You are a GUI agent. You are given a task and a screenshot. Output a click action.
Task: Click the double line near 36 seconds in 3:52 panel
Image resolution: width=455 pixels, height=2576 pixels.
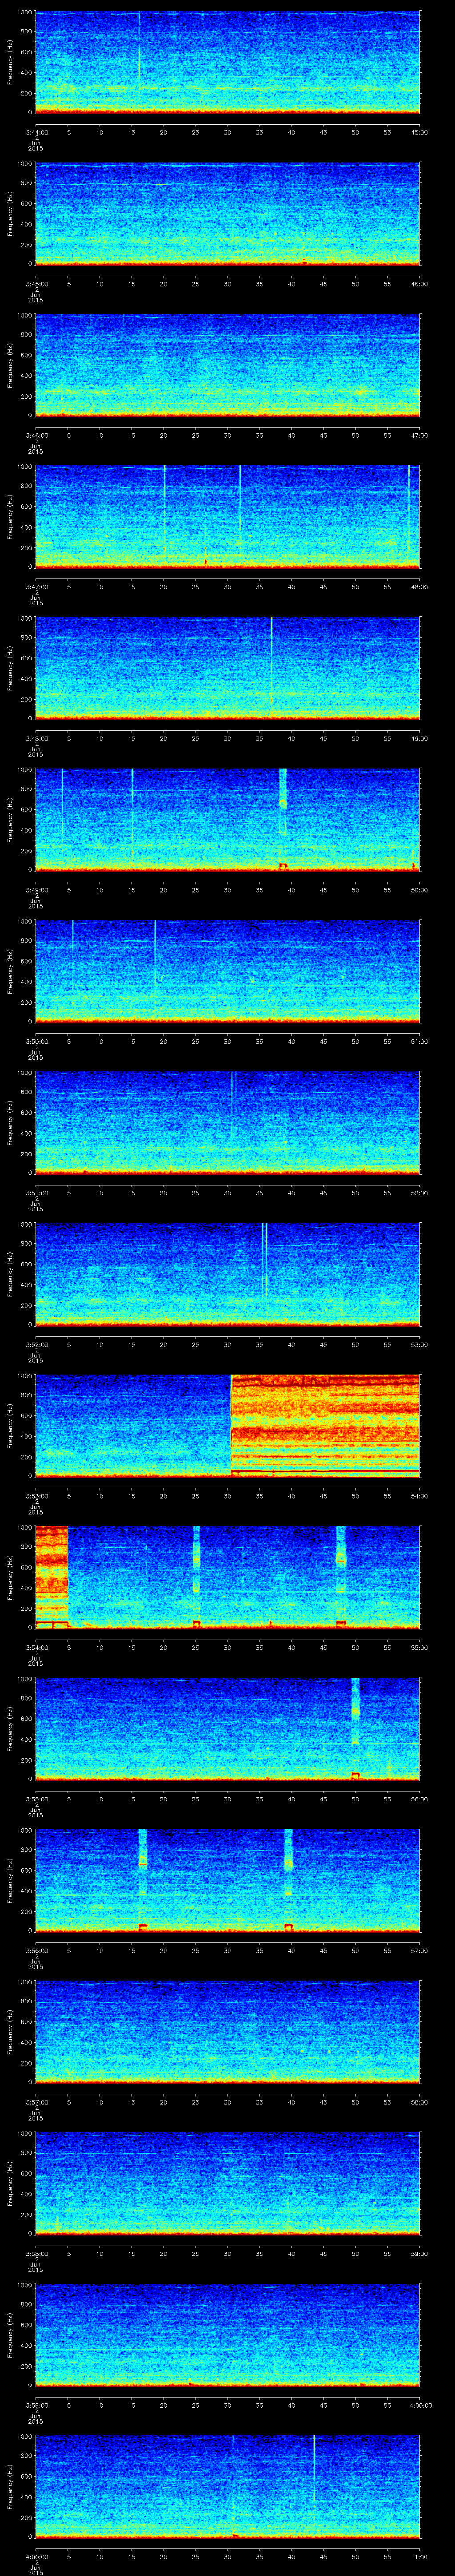[x=264, y=1260]
